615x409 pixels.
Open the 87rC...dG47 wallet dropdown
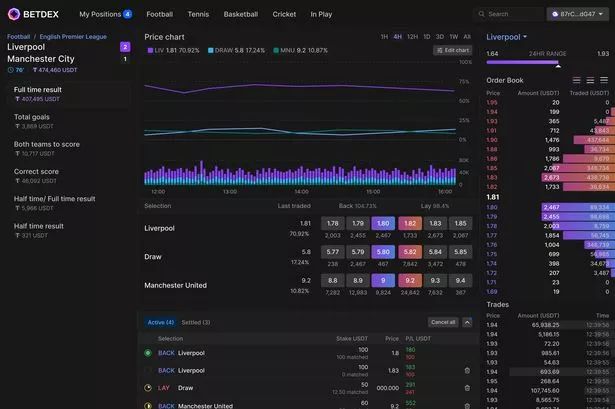pyautogui.click(x=578, y=14)
